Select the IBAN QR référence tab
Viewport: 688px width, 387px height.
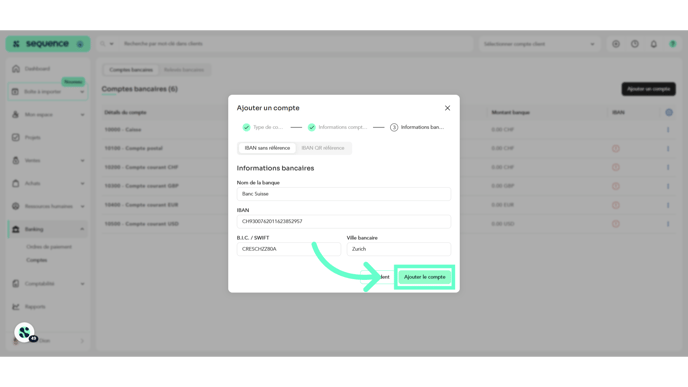point(323,148)
